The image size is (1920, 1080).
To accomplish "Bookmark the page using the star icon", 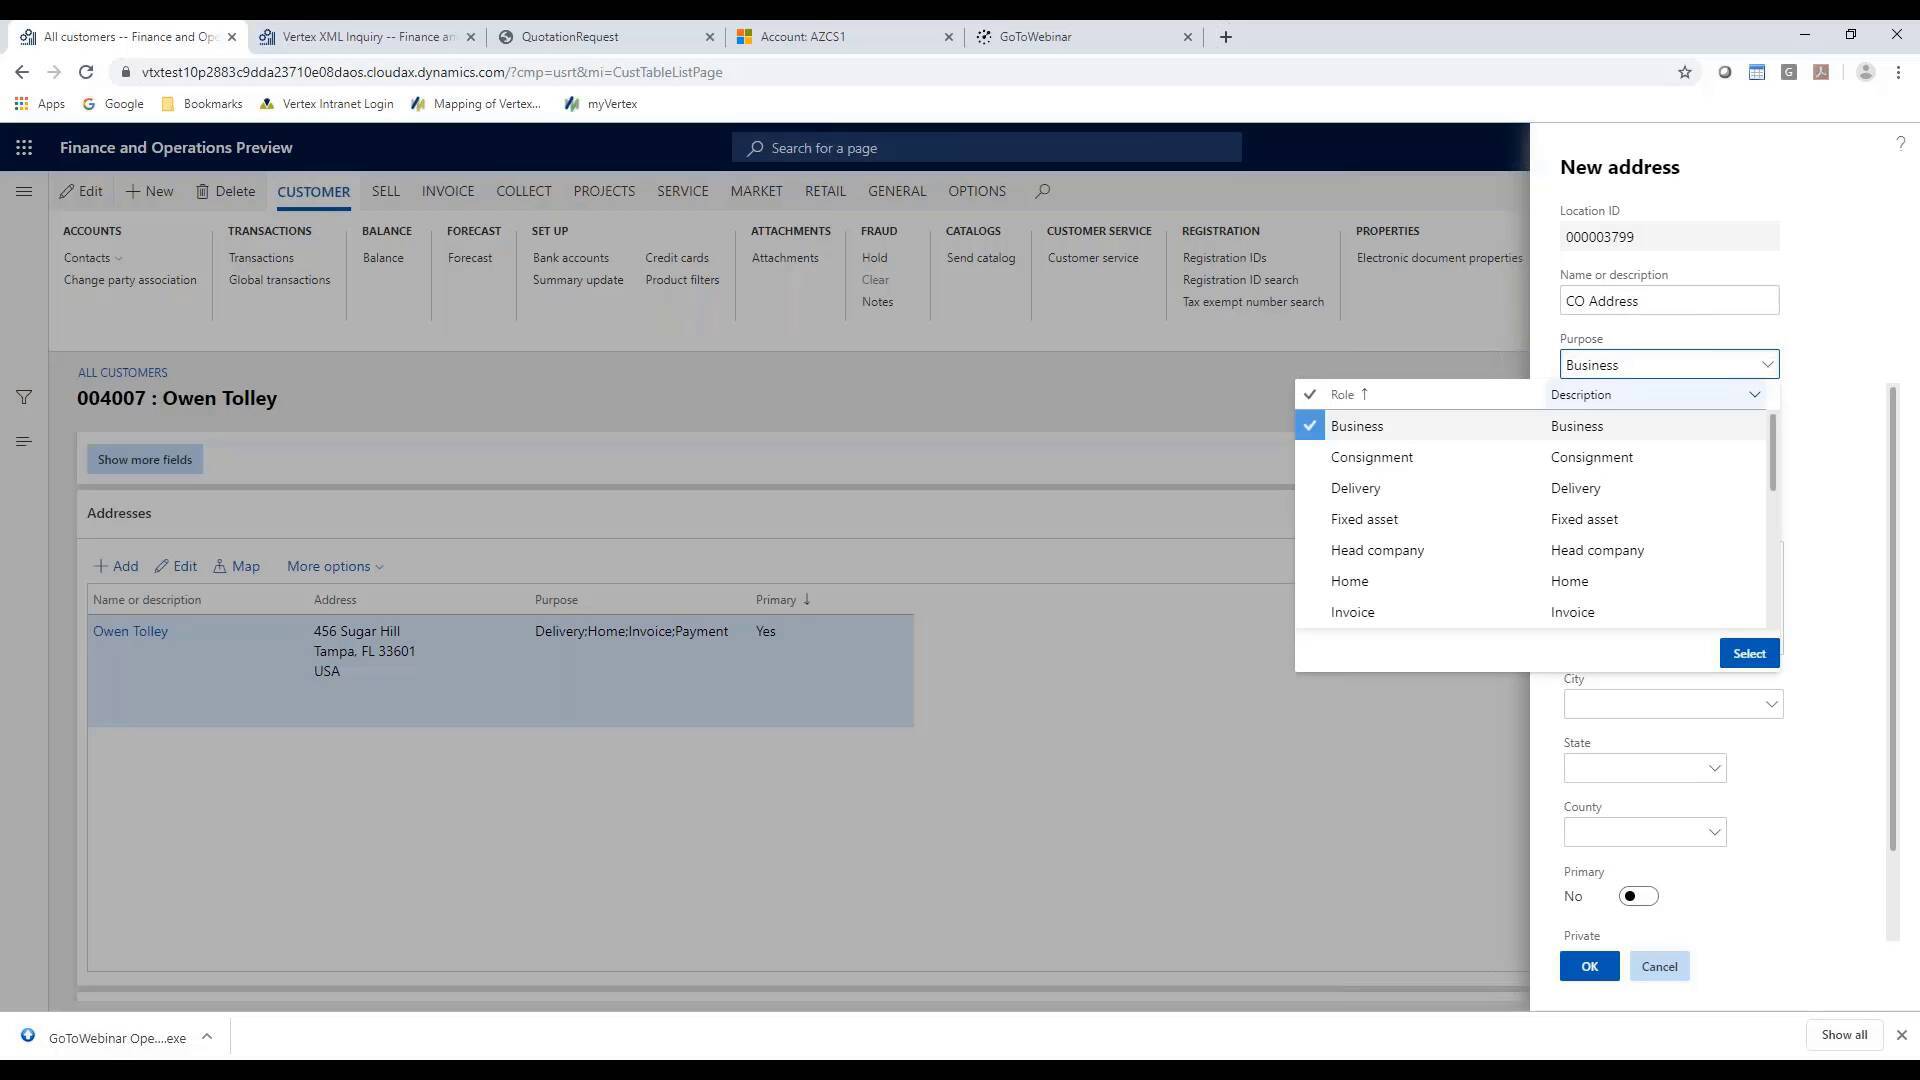I will coord(1685,72).
